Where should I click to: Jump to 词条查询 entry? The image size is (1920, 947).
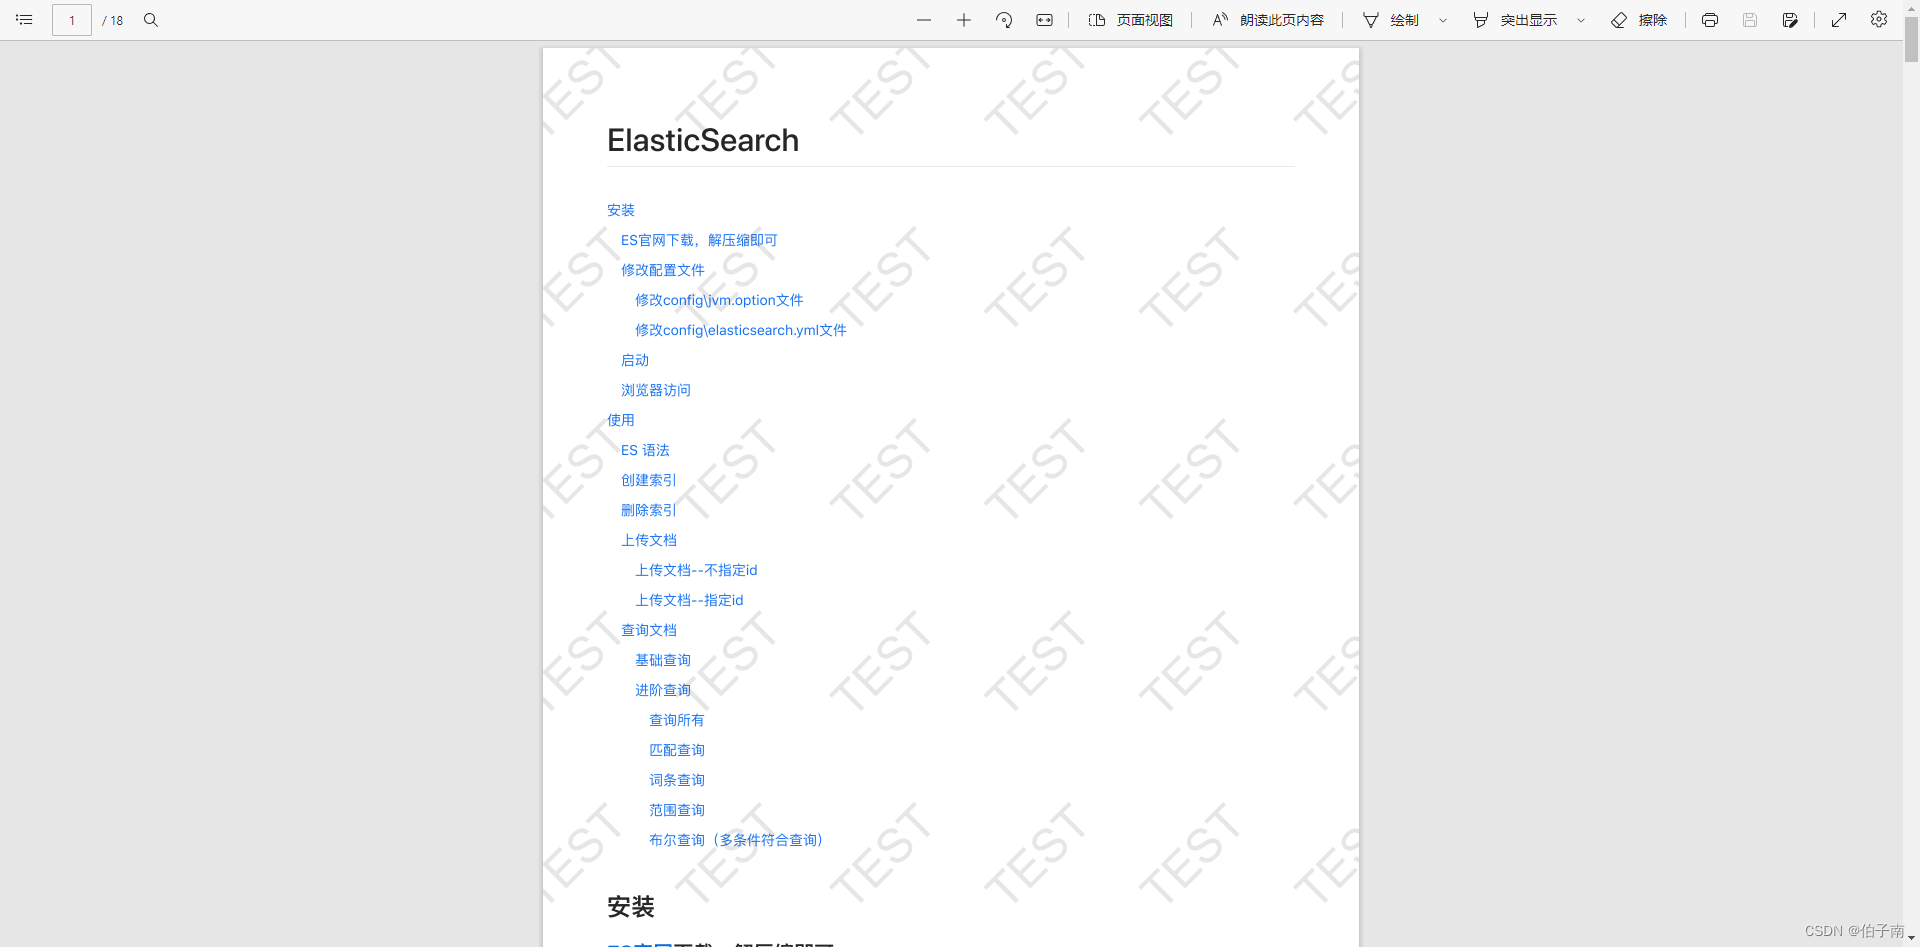point(677,780)
